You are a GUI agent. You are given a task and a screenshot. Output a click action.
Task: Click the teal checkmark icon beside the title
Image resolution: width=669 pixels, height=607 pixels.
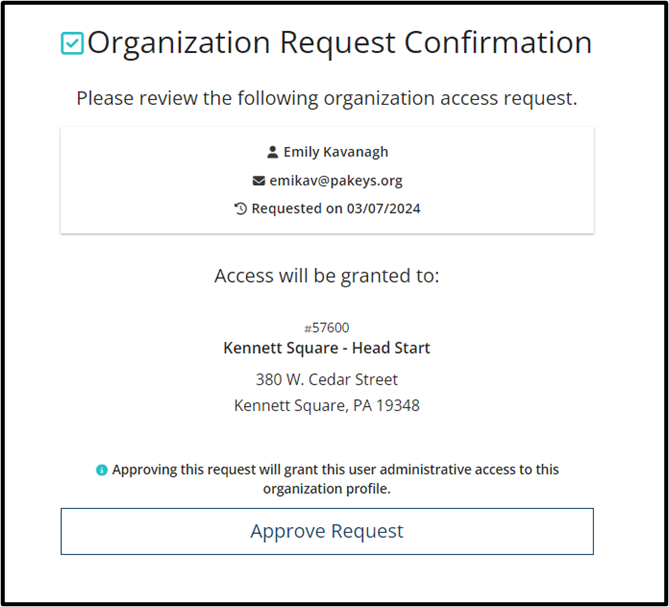pyautogui.click(x=72, y=43)
